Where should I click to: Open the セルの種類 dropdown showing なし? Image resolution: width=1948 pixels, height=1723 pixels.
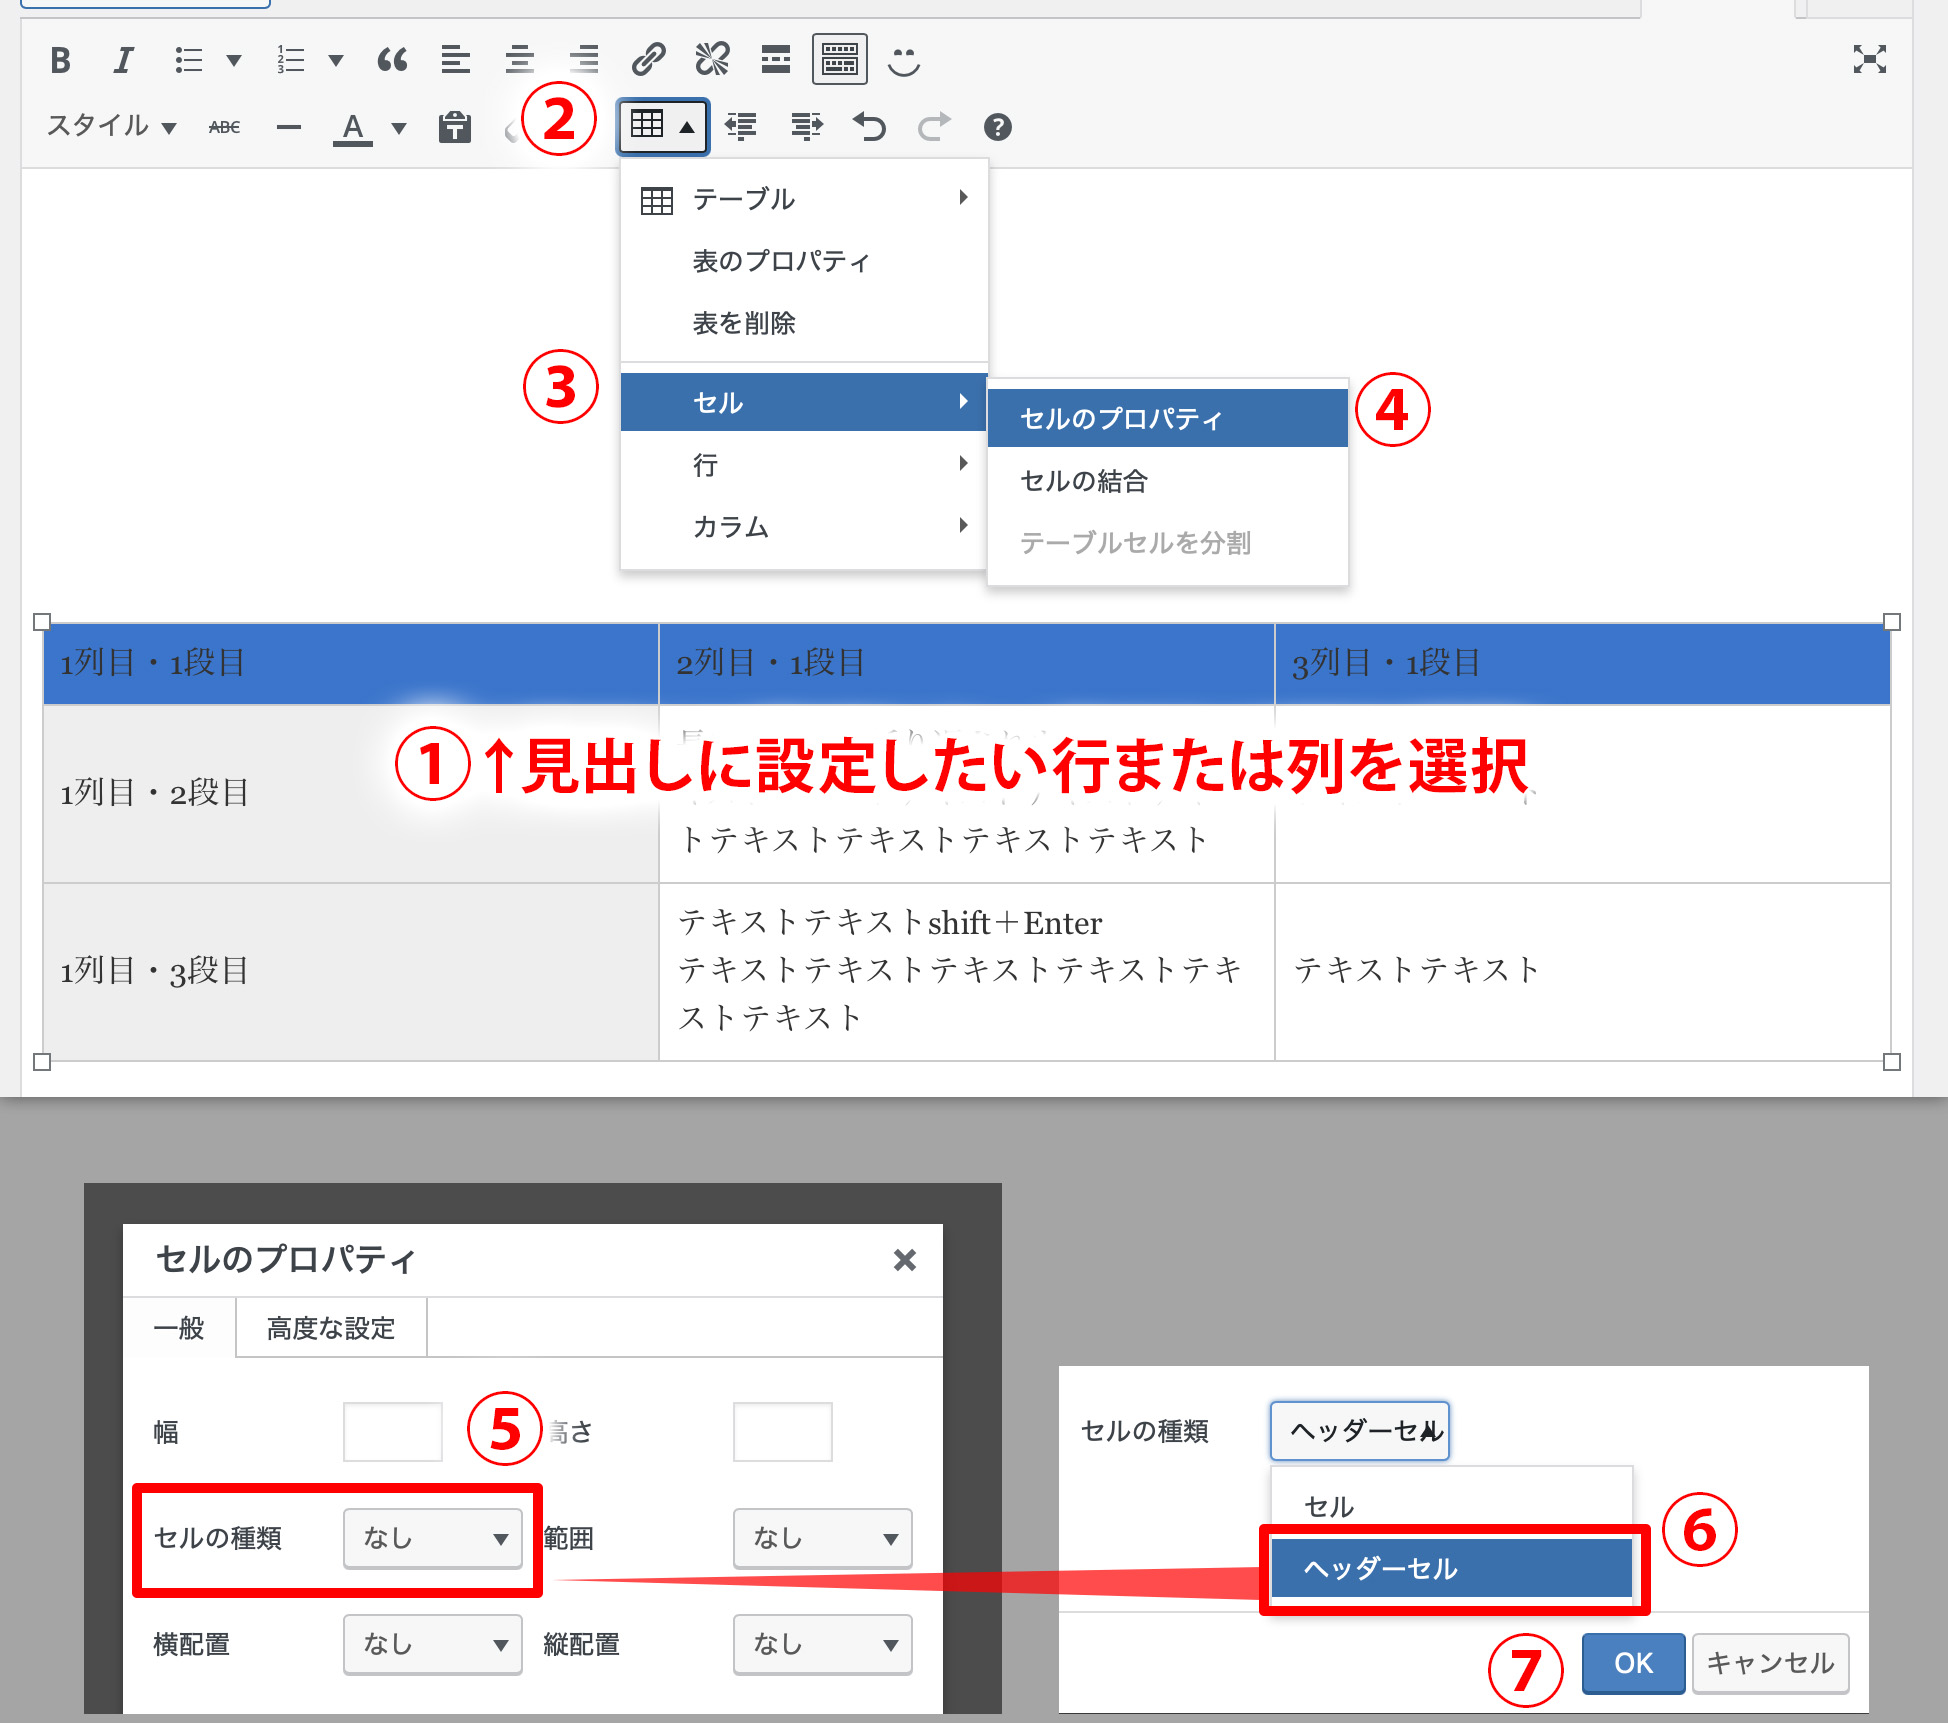pyautogui.click(x=432, y=1538)
